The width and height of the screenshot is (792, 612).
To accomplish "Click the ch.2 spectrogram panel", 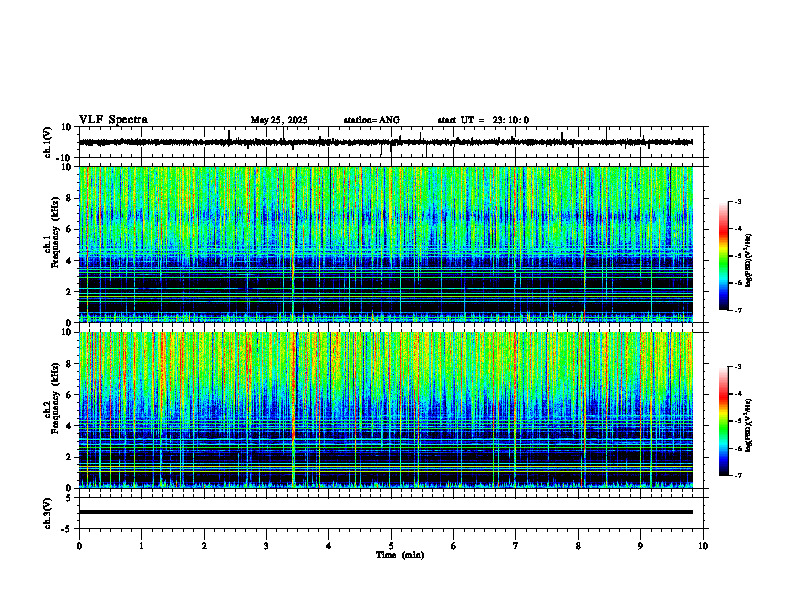I will coord(385,410).
